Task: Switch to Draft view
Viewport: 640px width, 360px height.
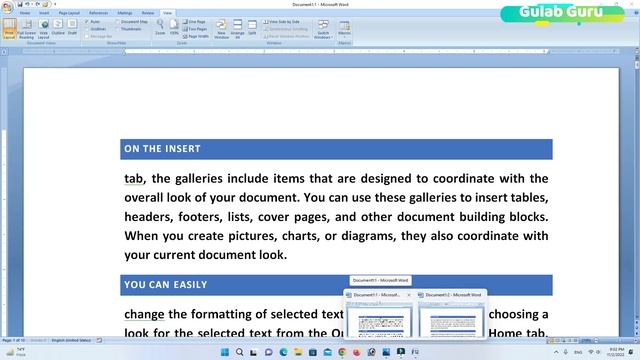Action: (72, 27)
